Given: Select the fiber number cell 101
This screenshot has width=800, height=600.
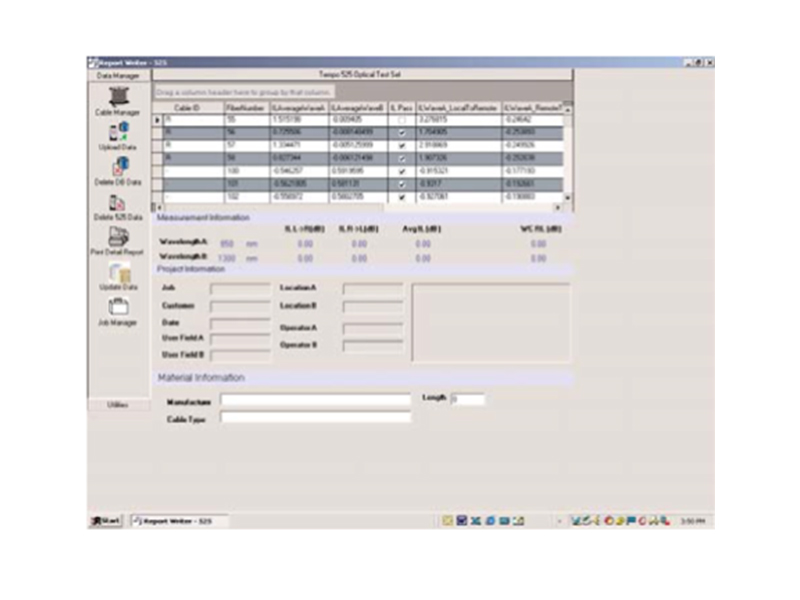Looking at the screenshot, I should (x=246, y=184).
